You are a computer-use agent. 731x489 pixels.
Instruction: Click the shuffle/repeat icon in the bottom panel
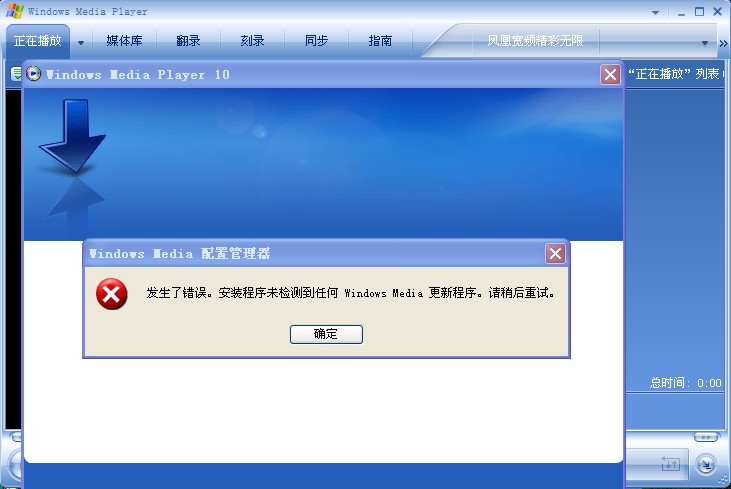(670, 463)
